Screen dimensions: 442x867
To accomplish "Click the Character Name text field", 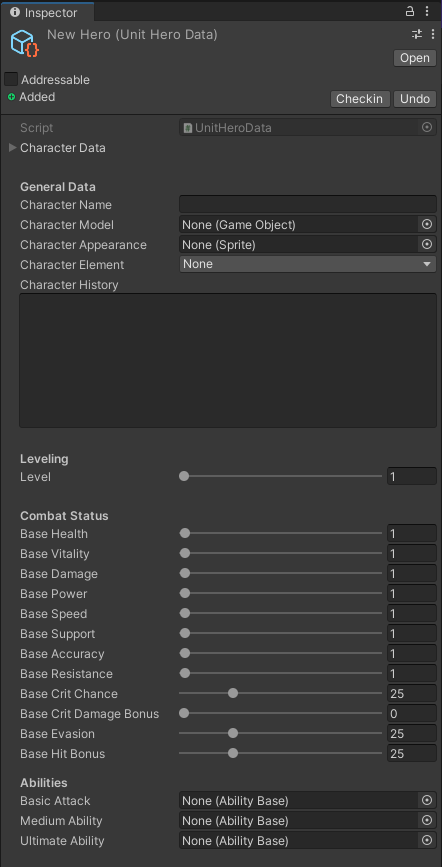I will click(x=308, y=204).
